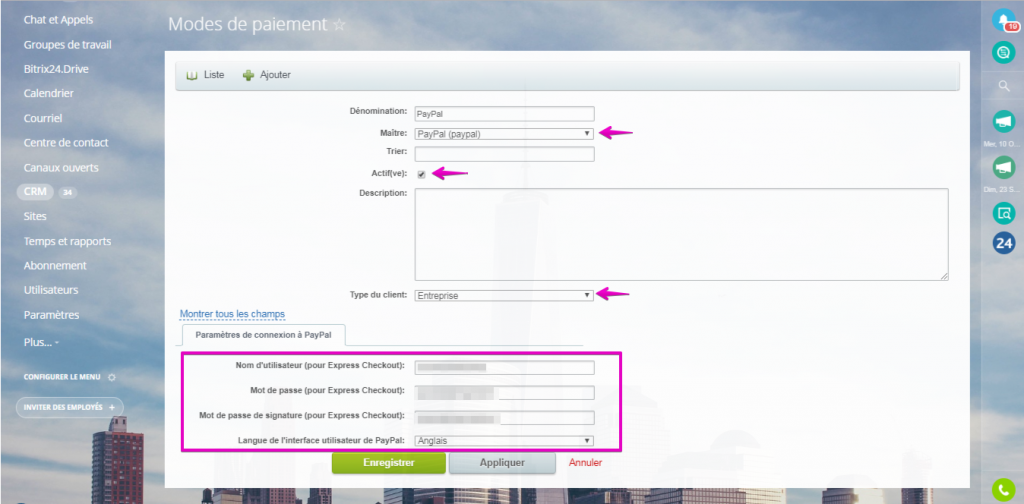Click the Ajouter toolbar label
The image size is (1024, 504).
276,75
